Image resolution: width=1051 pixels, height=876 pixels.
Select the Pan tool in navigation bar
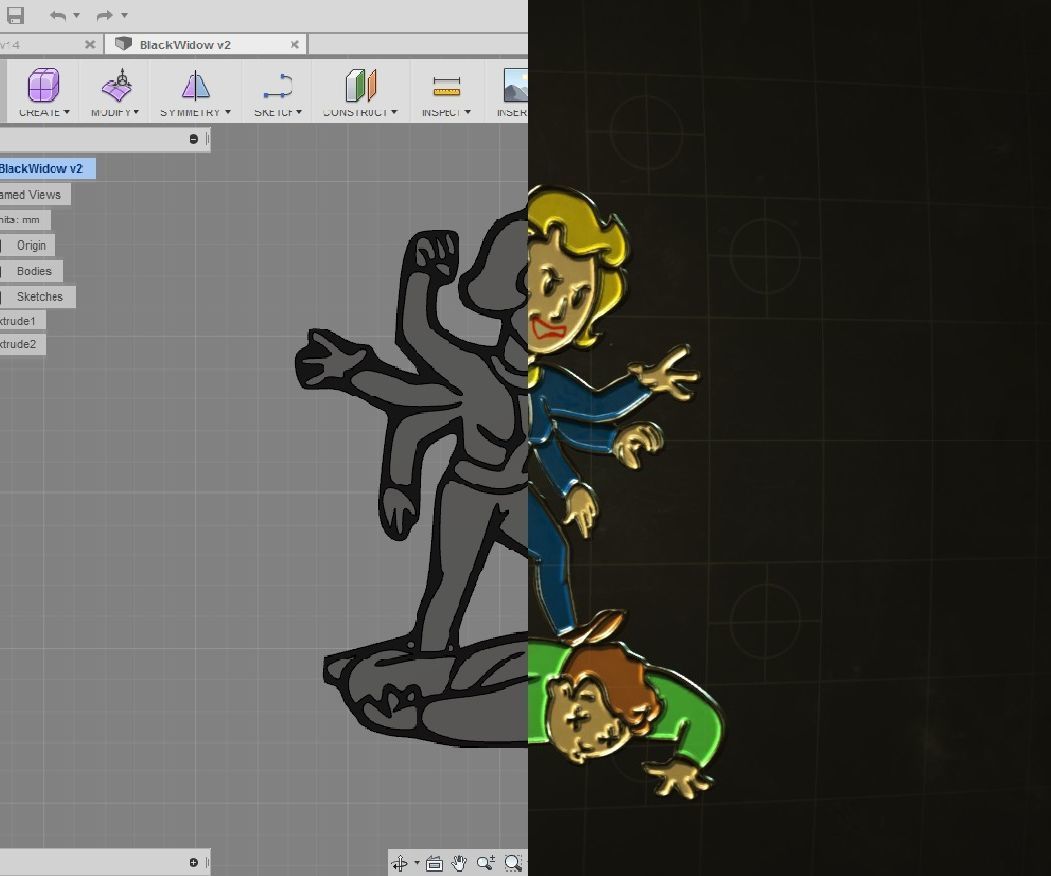458,861
